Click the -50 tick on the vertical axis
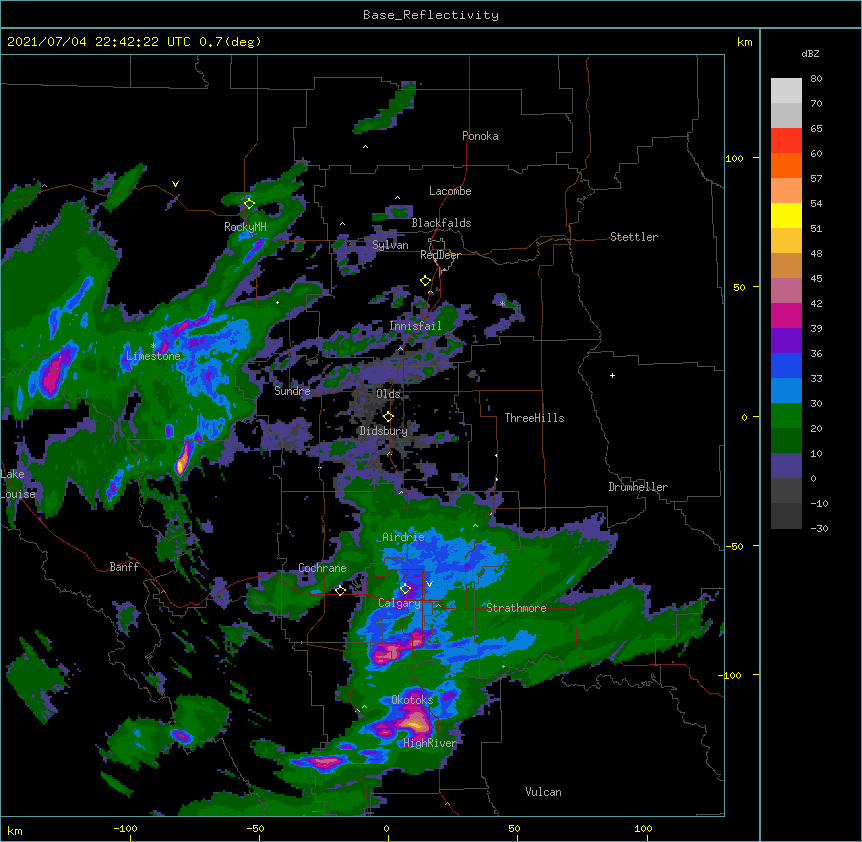Image resolution: width=862 pixels, height=842 pixels. click(734, 546)
